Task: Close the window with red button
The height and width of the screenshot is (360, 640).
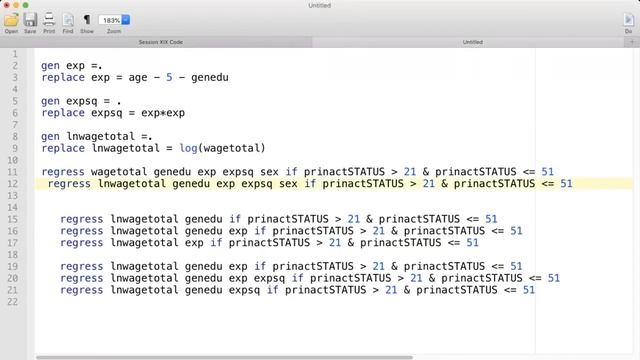Action: [7, 5]
